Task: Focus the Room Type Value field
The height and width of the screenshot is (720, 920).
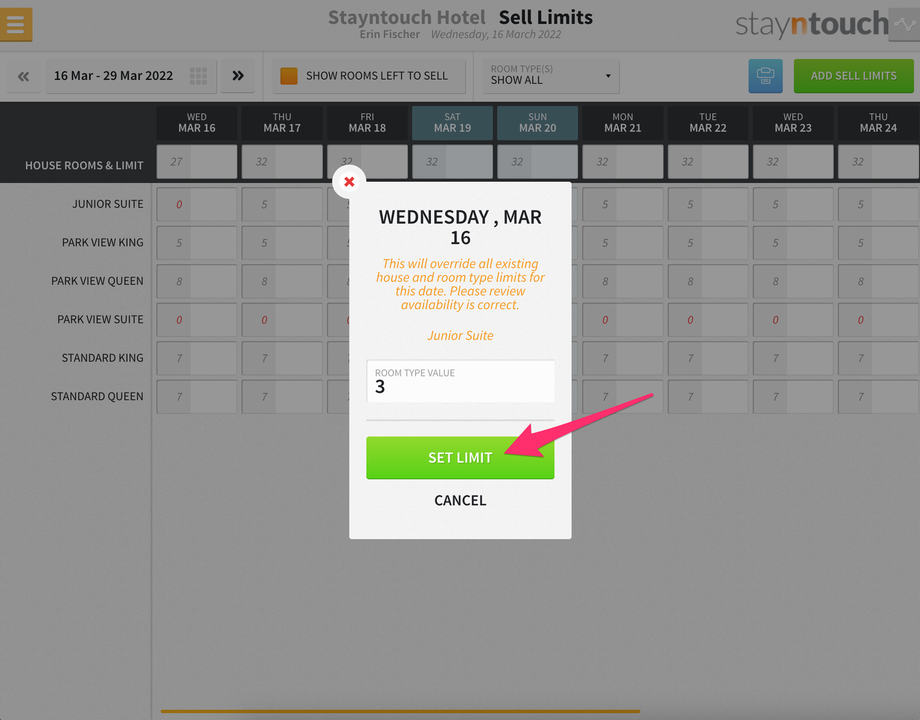Action: click(460, 381)
